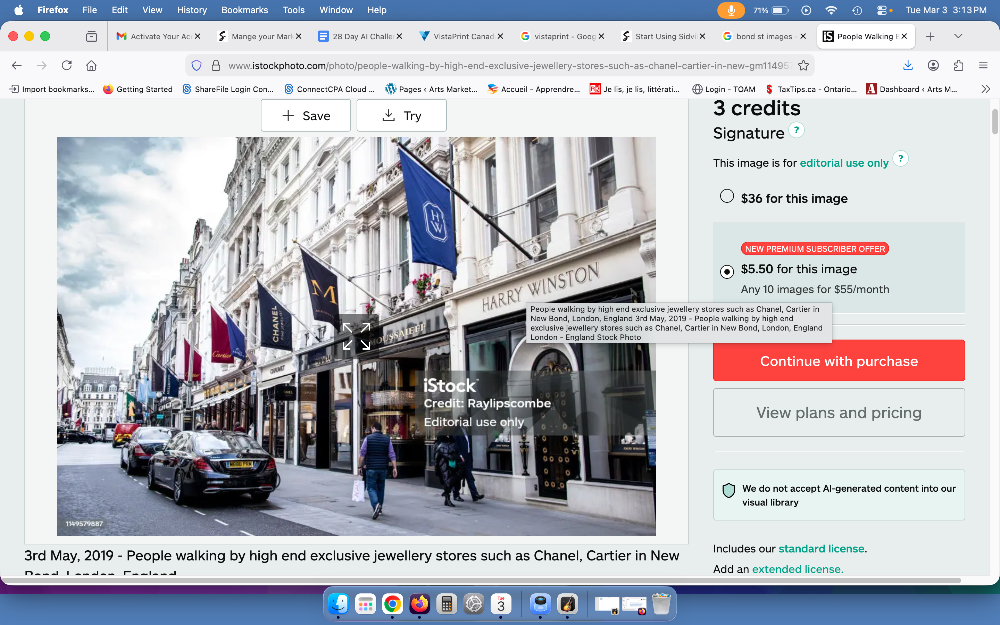Bookmark this page with the star icon
This screenshot has width=1000, height=625.
[x=803, y=65]
